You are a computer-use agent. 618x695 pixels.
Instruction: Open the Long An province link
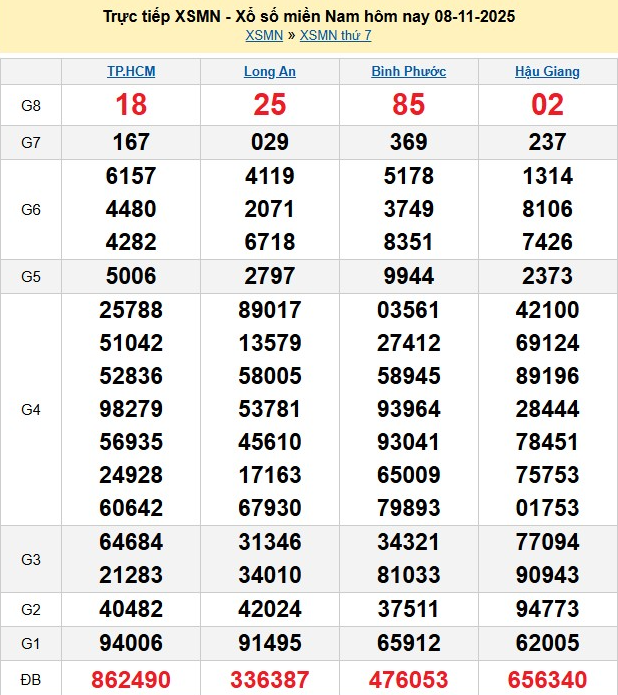tap(270, 72)
